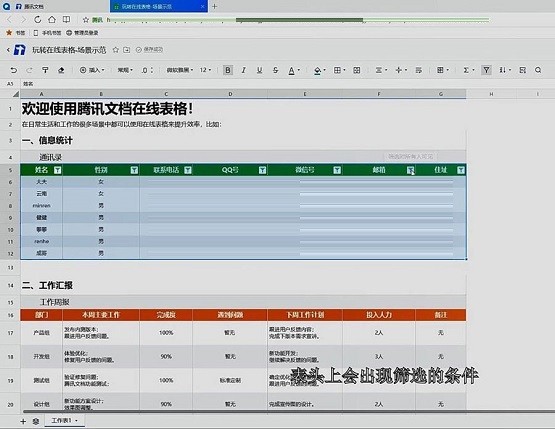Viewport: 555px width, 429px height.
Task: Open the 书签 bookmarks folder
Action: (16, 33)
